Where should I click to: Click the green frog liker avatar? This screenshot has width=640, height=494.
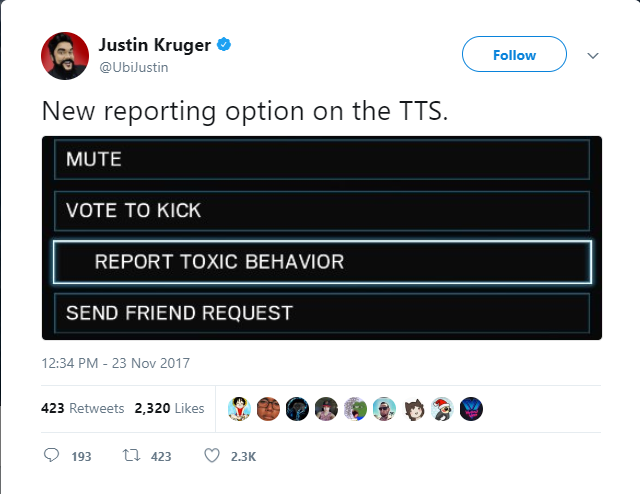pos(355,408)
